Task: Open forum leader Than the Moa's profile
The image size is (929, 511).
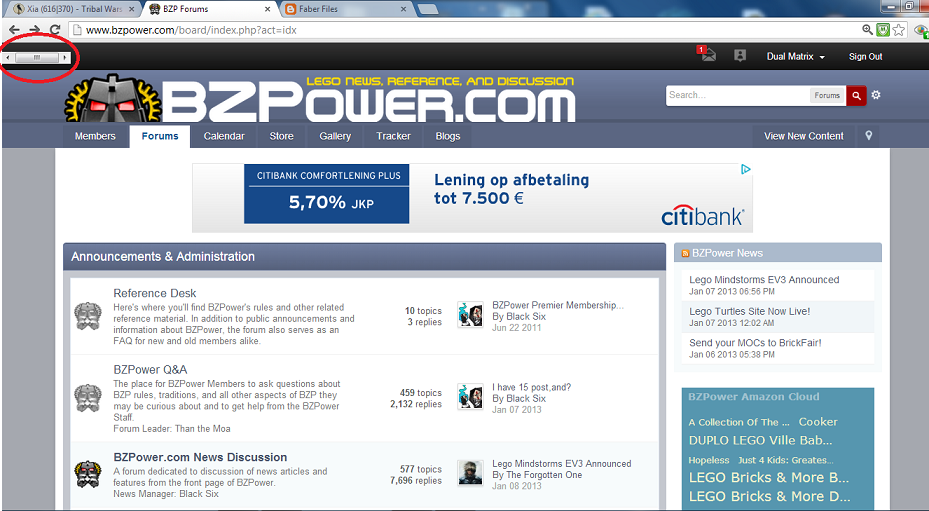Action: click(203, 429)
